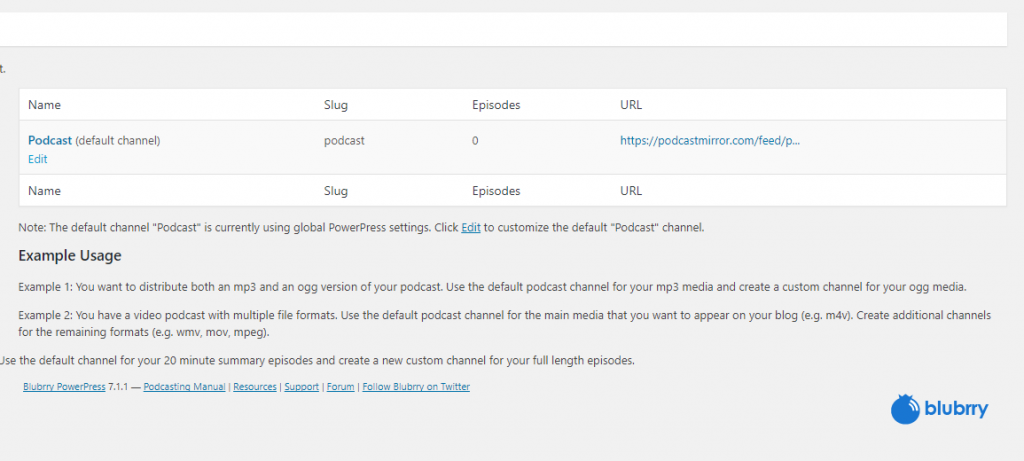
Task: Click the Example 1 paragraph about ogg media
Action: click(x=492, y=287)
